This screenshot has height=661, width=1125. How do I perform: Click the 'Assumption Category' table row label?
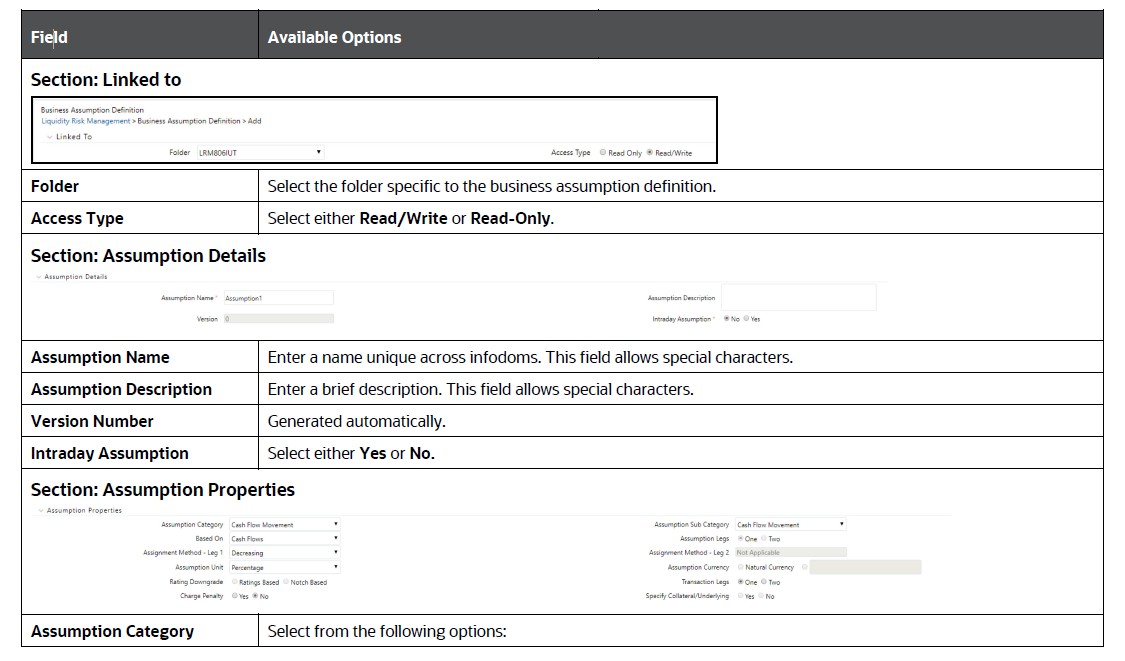(x=112, y=632)
